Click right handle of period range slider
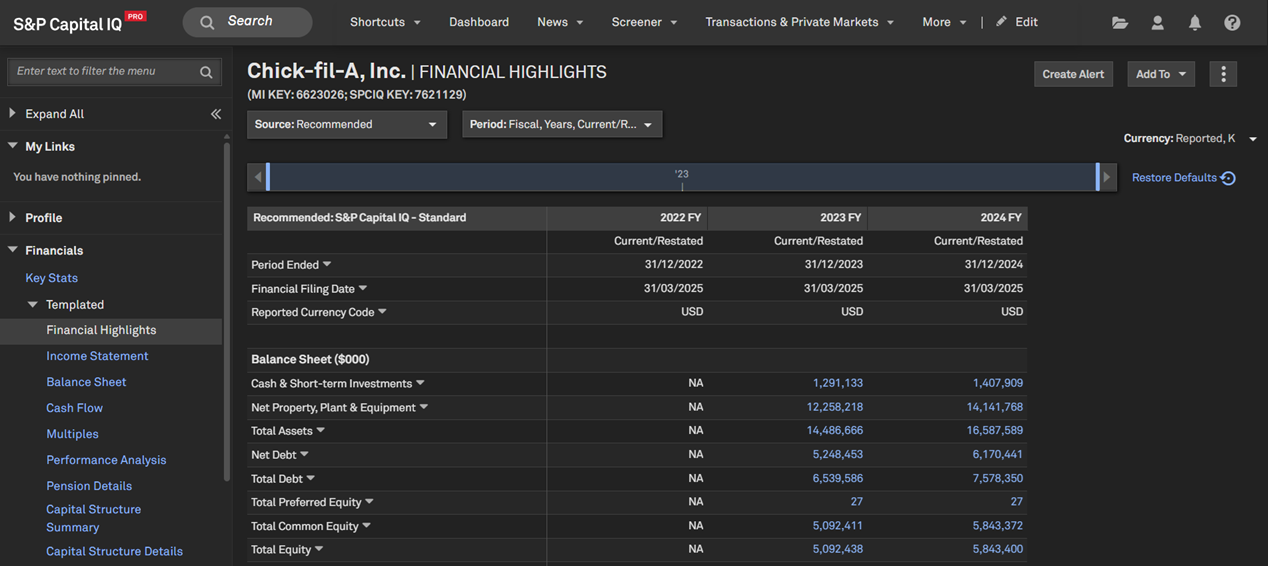Image resolution: width=1268 pixels, height=566 pixels. tap(1098, 177)
